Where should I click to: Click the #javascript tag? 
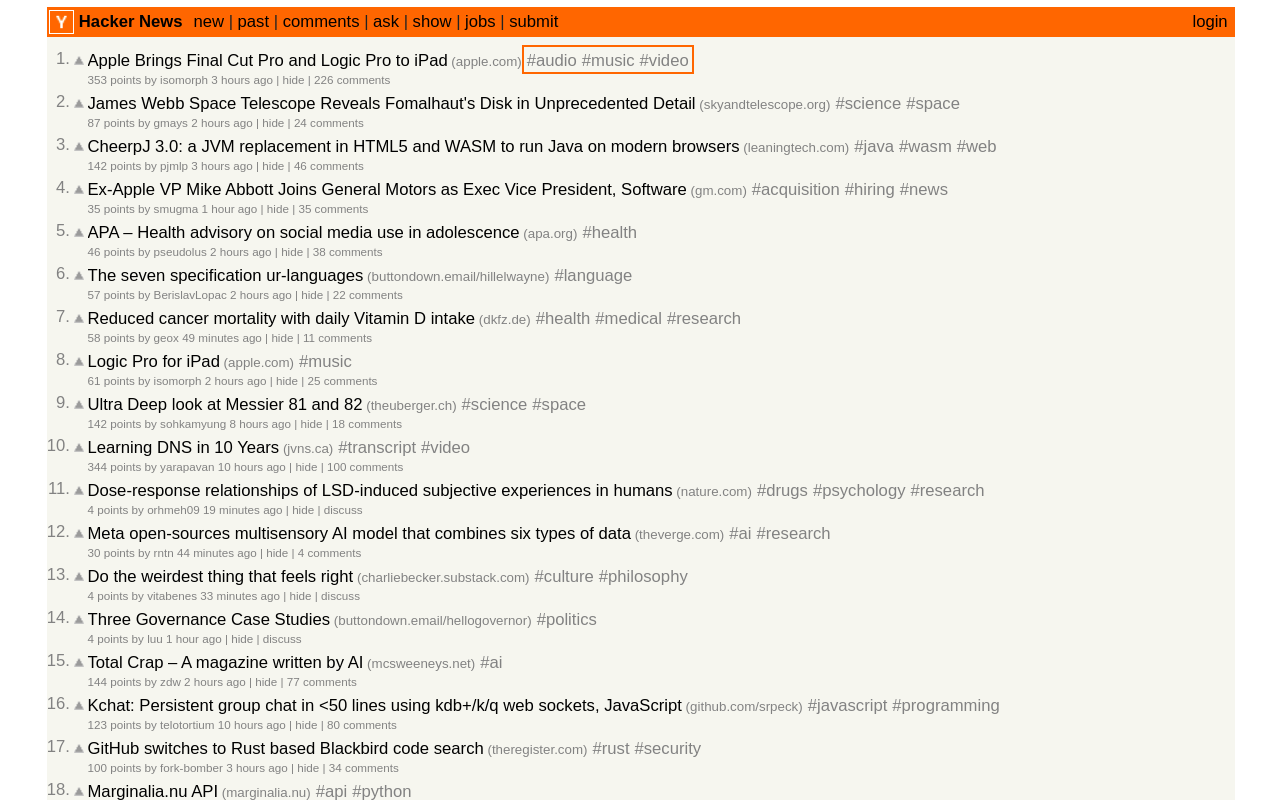coord(847,706)
